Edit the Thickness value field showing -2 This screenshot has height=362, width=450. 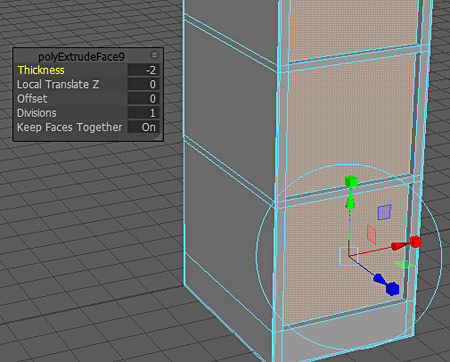coord(143,70)
